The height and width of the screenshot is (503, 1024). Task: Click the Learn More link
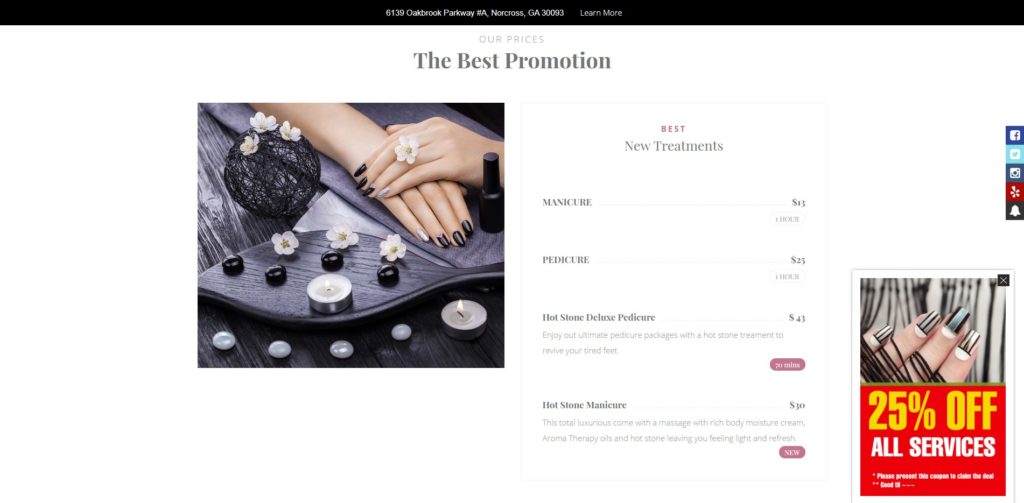[601, 12]
